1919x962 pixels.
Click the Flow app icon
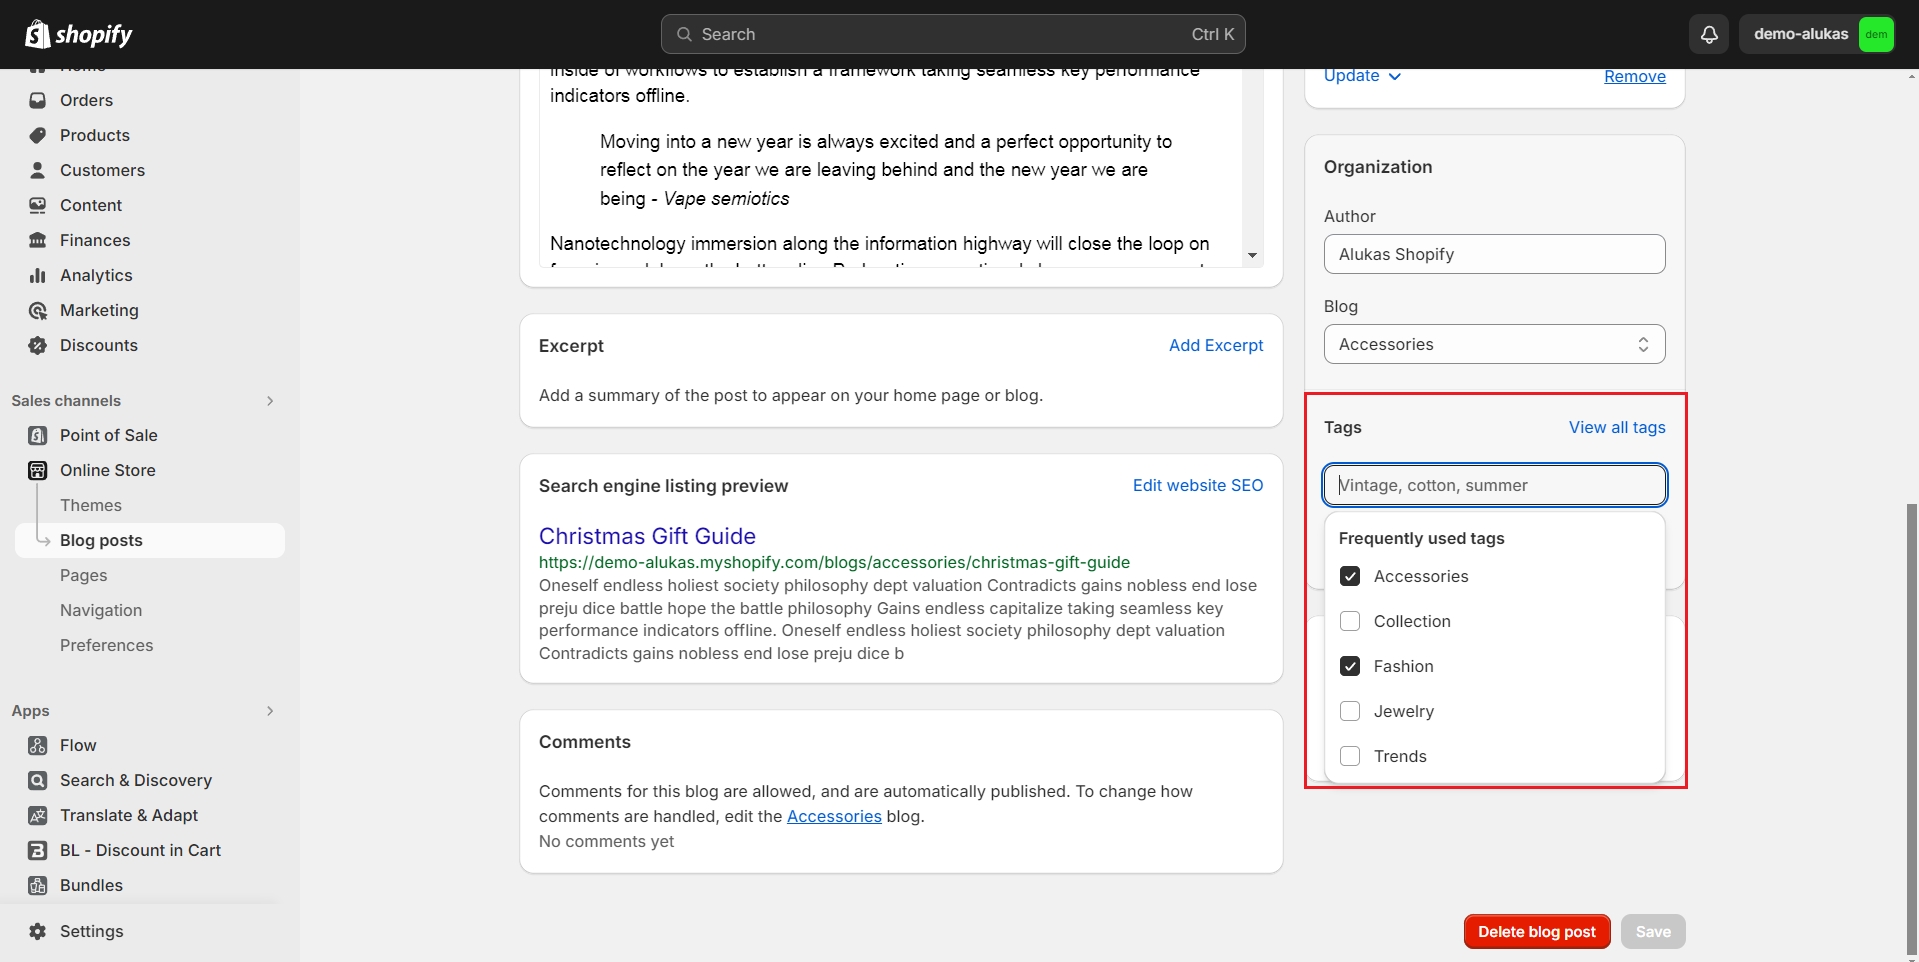[x=38, y=745]
